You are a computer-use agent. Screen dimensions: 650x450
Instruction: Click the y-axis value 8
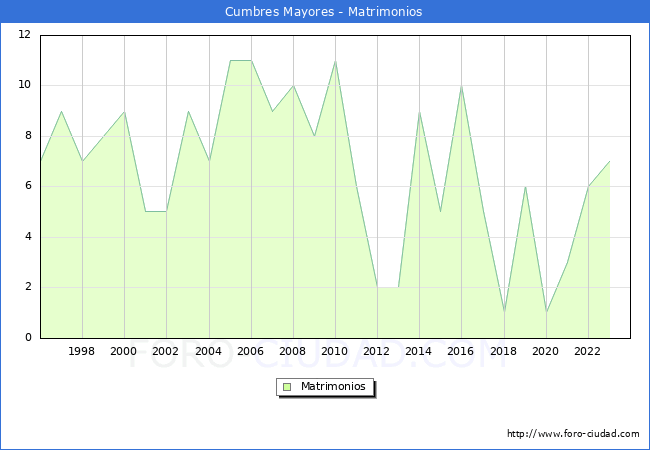28,135
